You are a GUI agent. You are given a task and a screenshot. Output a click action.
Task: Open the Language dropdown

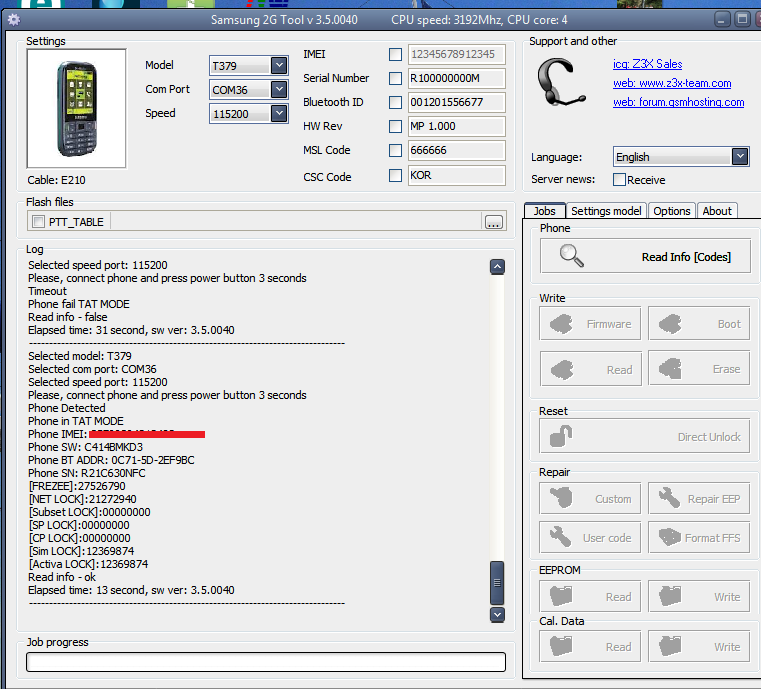coord(740,156)
